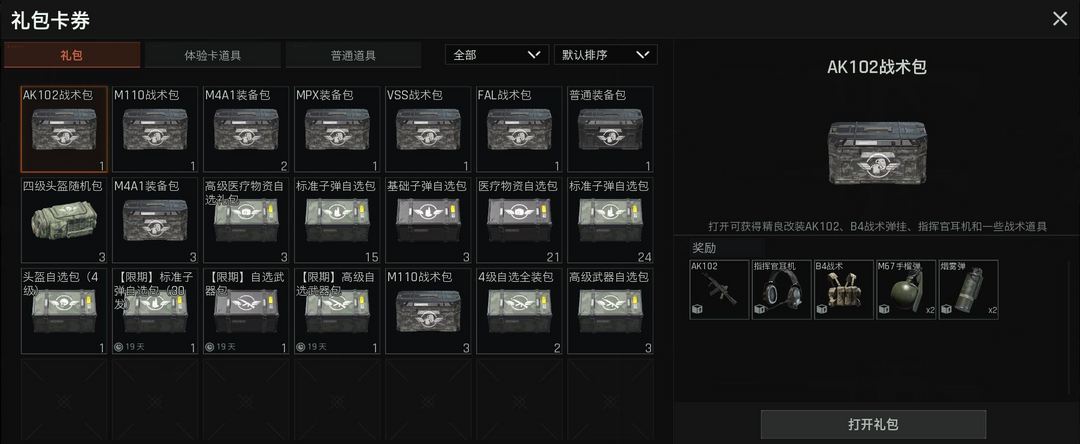Screen dimensions: 1080x444
Task: Expand the 默认排序 sort dropdown
Action: point(605,55)
